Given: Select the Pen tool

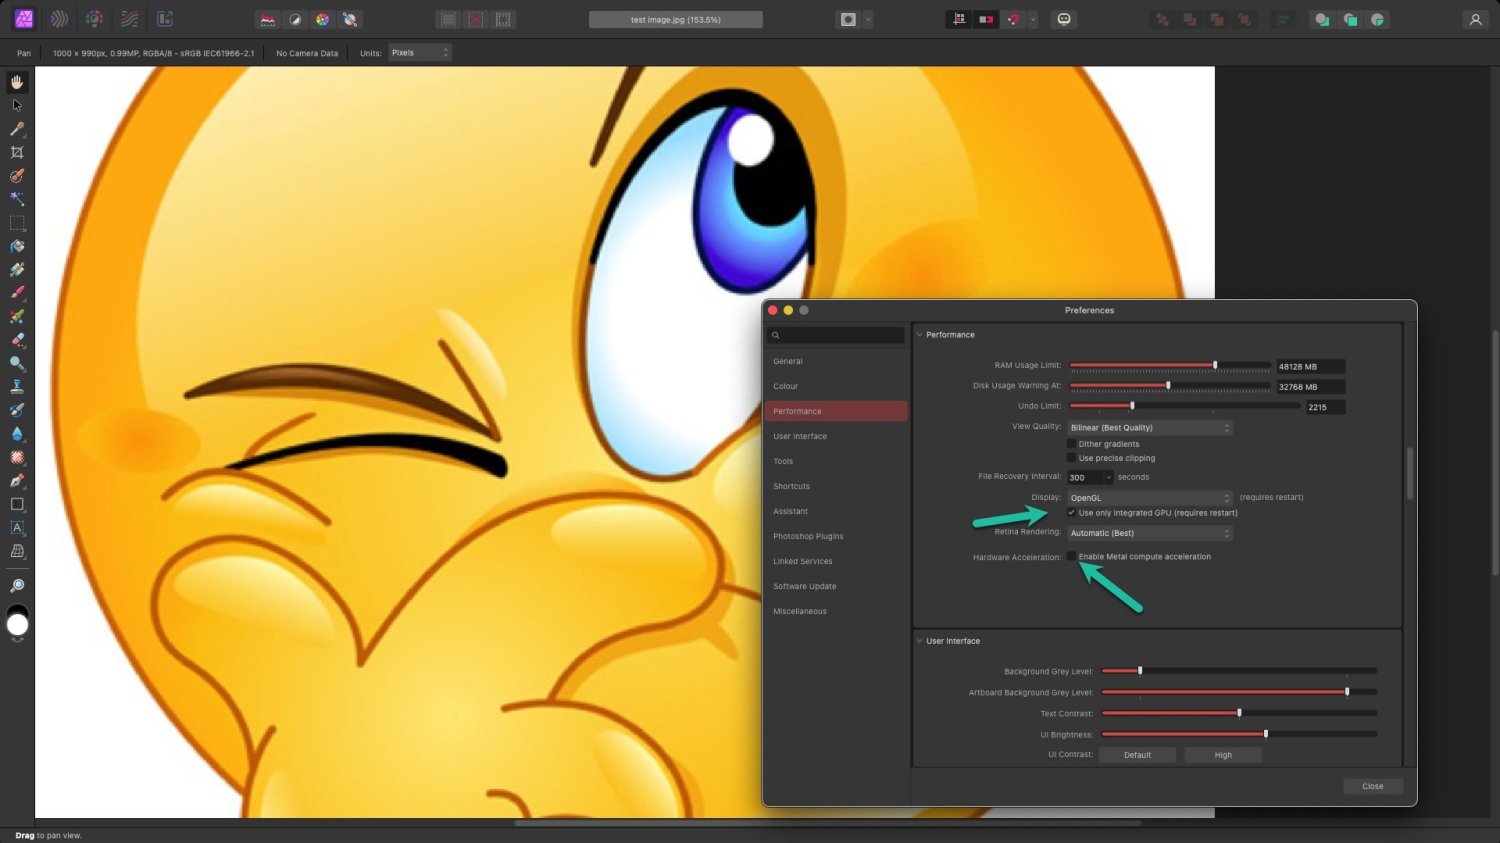Looking at the screenshot, I should point(17,481).
